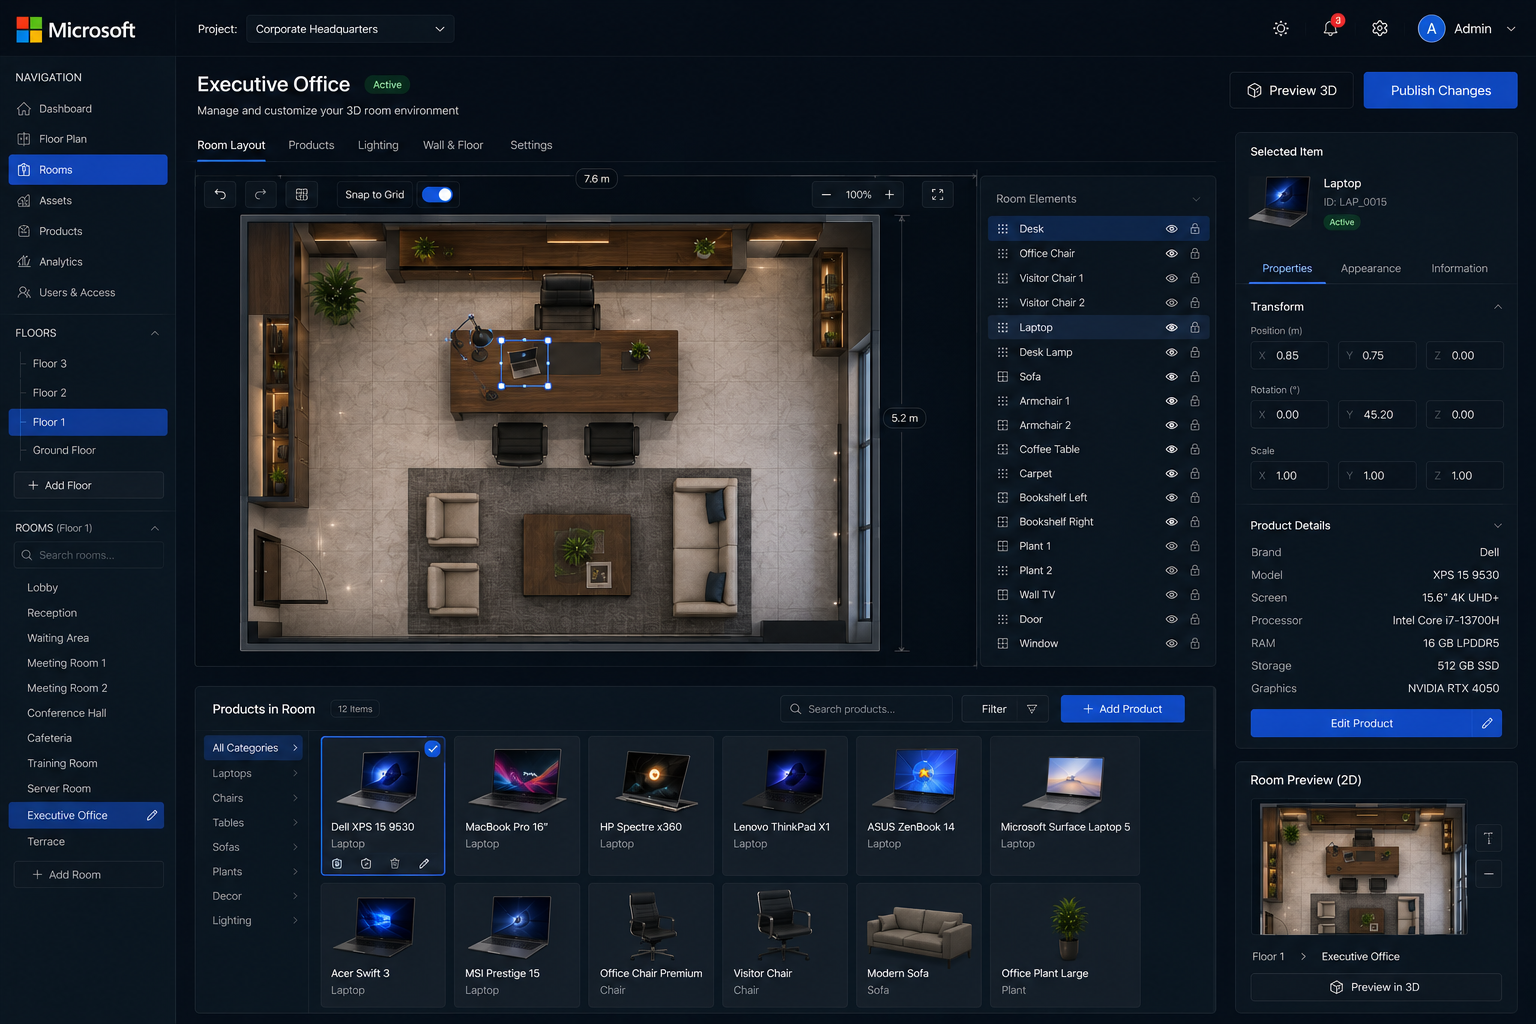Click the fullscreen expand icon
1536x1024 pixels.
tap(937, 195)
